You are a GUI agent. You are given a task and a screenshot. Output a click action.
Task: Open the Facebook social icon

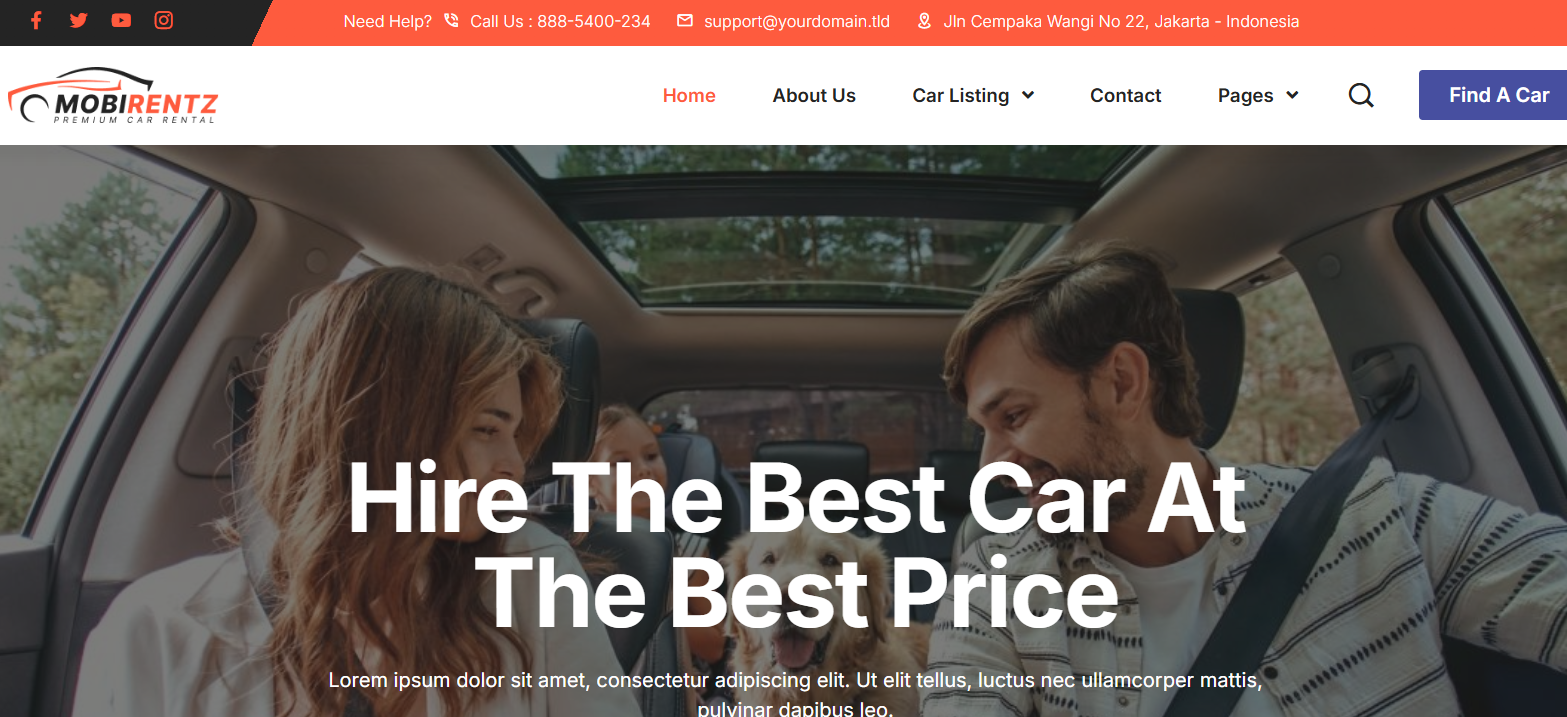pyautogui.click(x=36, y=20)
